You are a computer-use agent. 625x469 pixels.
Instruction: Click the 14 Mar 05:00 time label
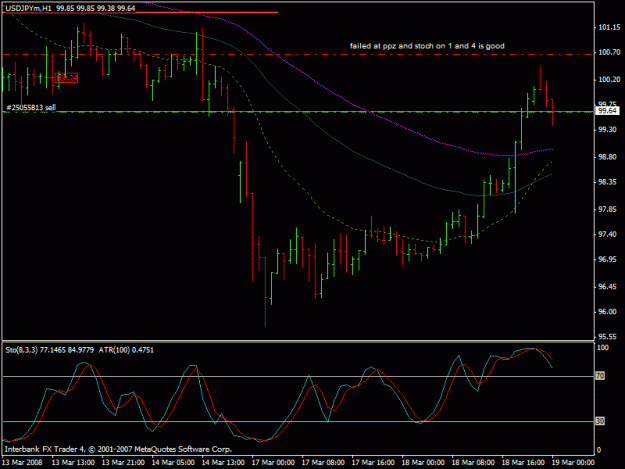point(173,463)
